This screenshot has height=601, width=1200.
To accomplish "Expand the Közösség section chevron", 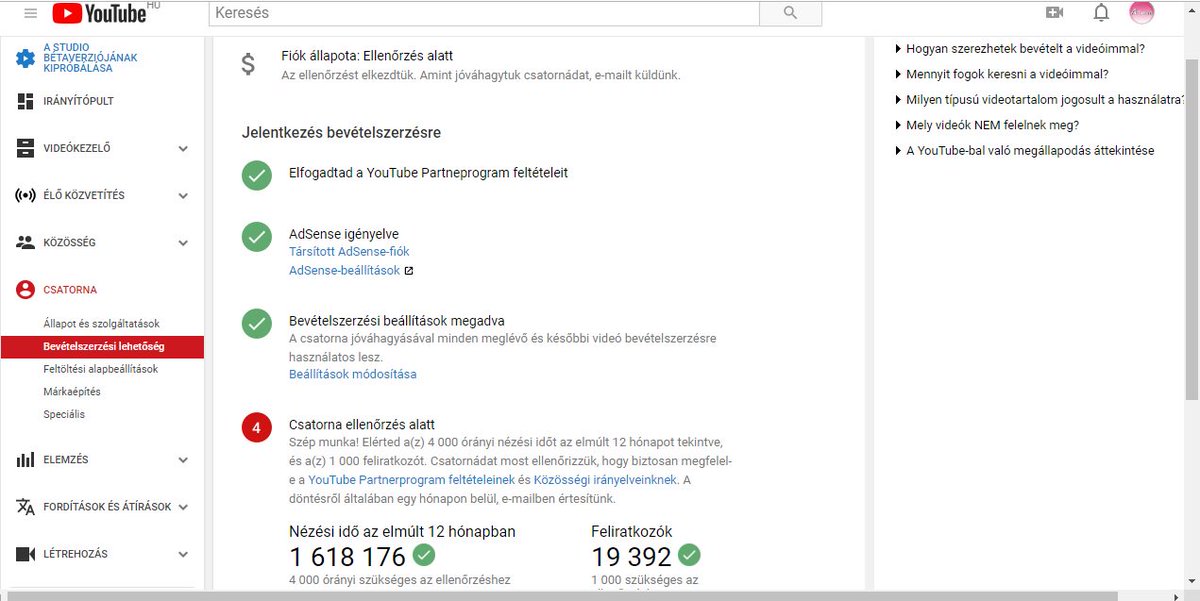I will click(x=183, y=242).
